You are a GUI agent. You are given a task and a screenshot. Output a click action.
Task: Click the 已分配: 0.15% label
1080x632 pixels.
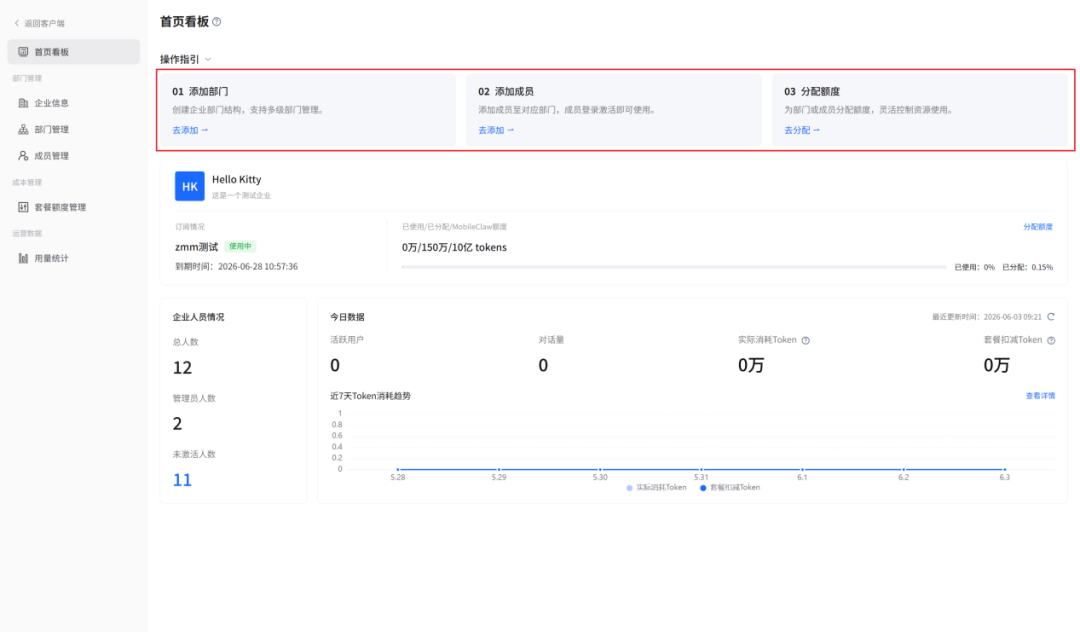(x=1027, y=267)
